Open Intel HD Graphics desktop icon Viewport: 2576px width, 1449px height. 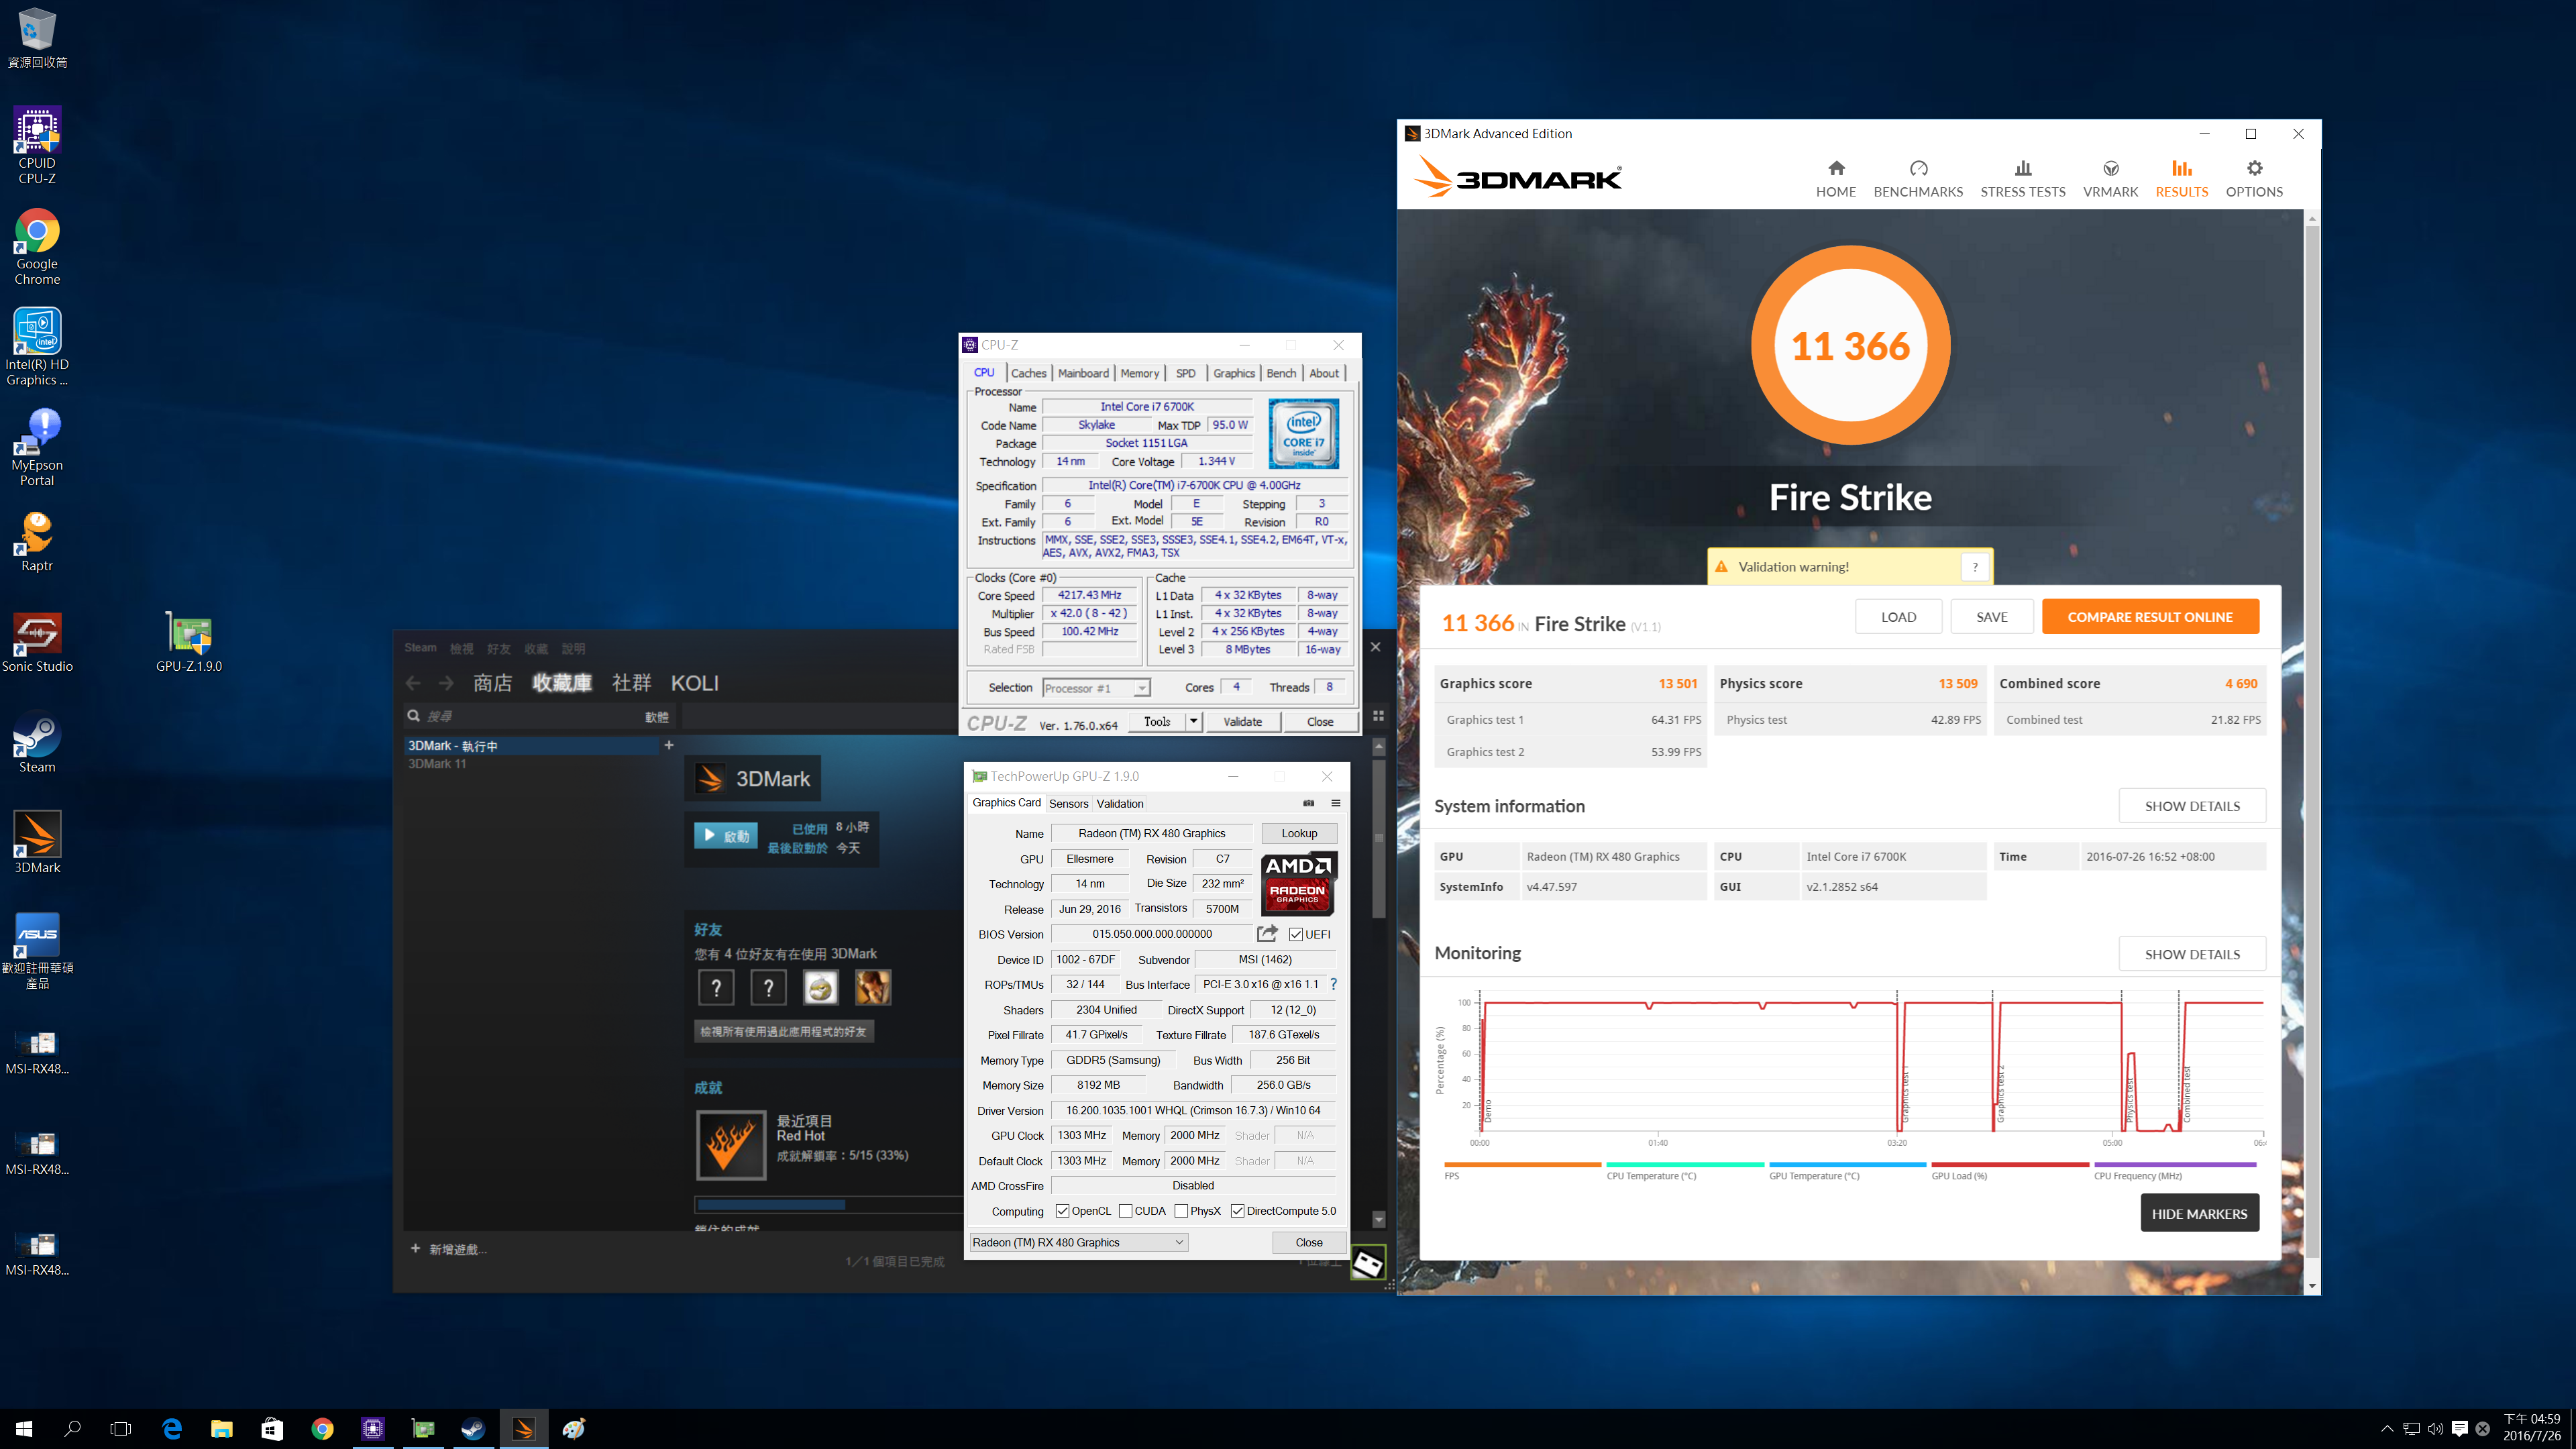(37, 347)
